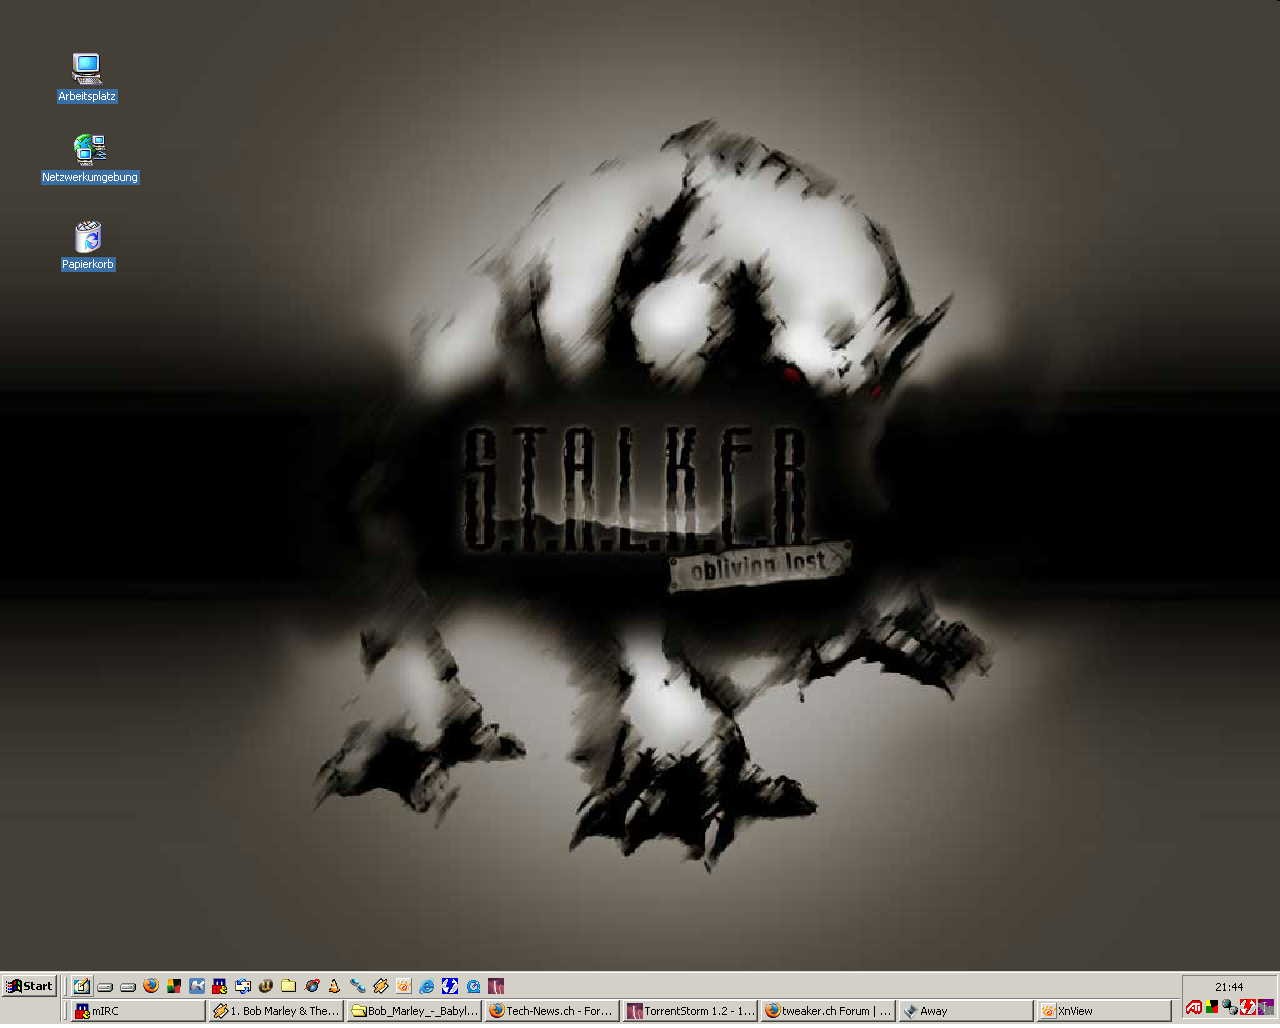Activate the XnView taskbar button
Image resolution: width=1280 pixels, height=1028 pixels.
pyautogui.click(x=1103, y=1011)
